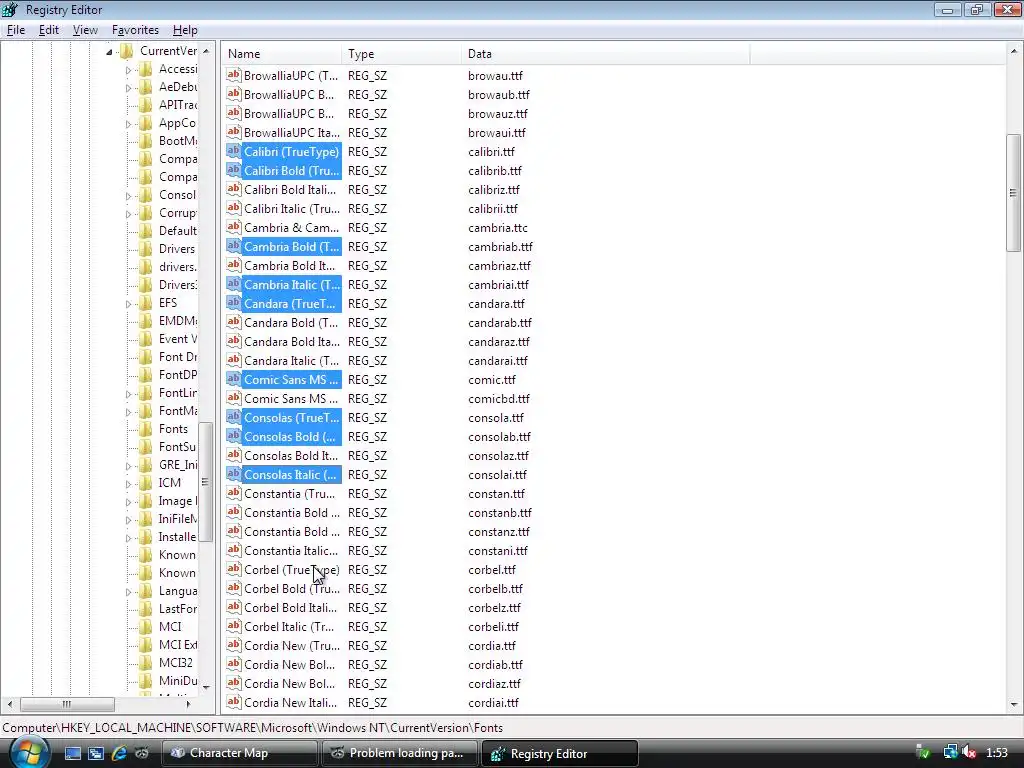Expand the ICM tree node arrow

(x=129, y=484)
